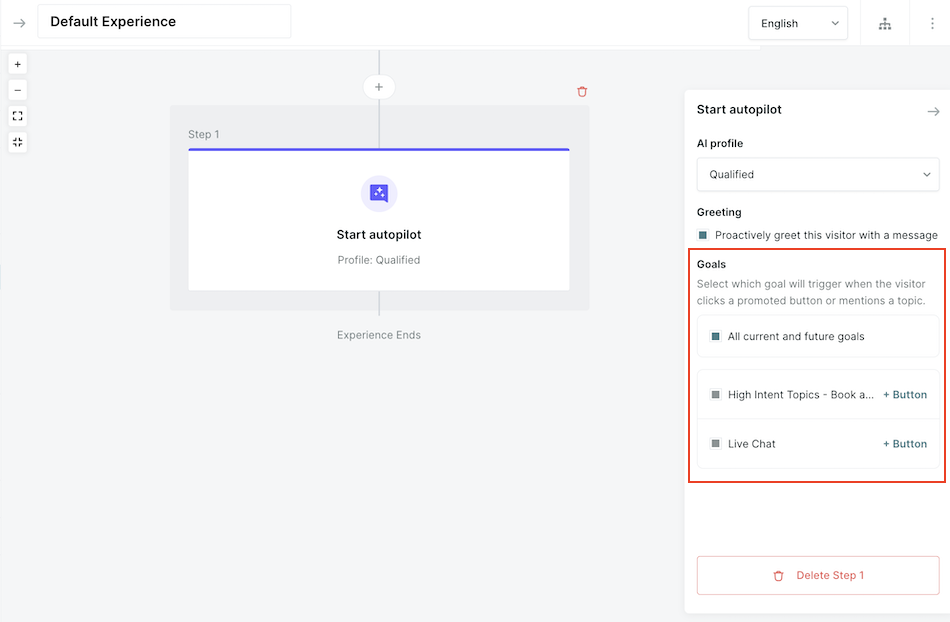Click the Greeting section heading
Viewport: 950px width, 622px height.
(x=719, y=212)
